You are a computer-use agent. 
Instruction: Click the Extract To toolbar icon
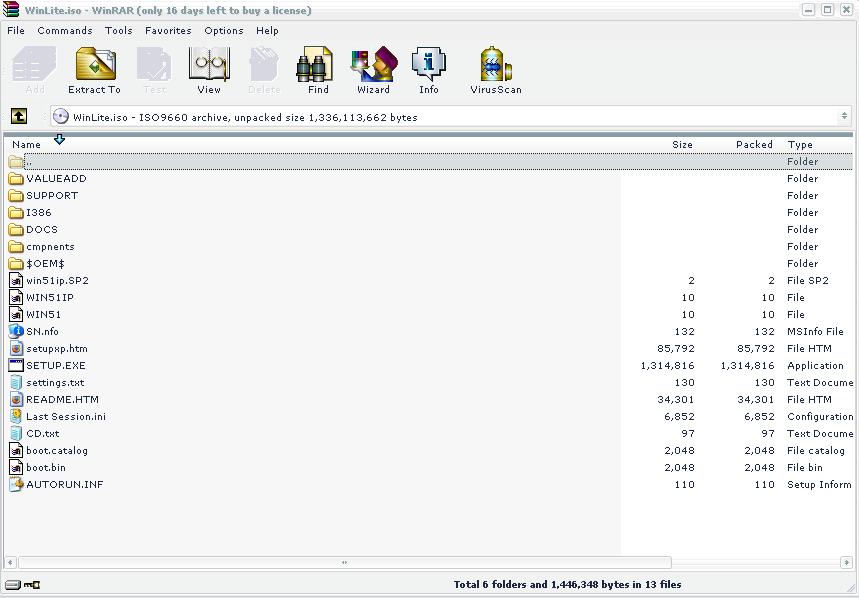click(95, 65)
